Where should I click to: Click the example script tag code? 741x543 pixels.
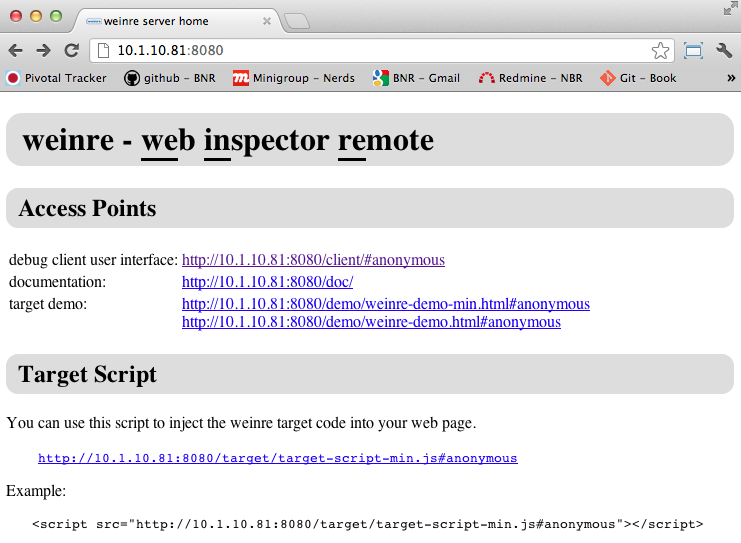click(x=368, y=524)
